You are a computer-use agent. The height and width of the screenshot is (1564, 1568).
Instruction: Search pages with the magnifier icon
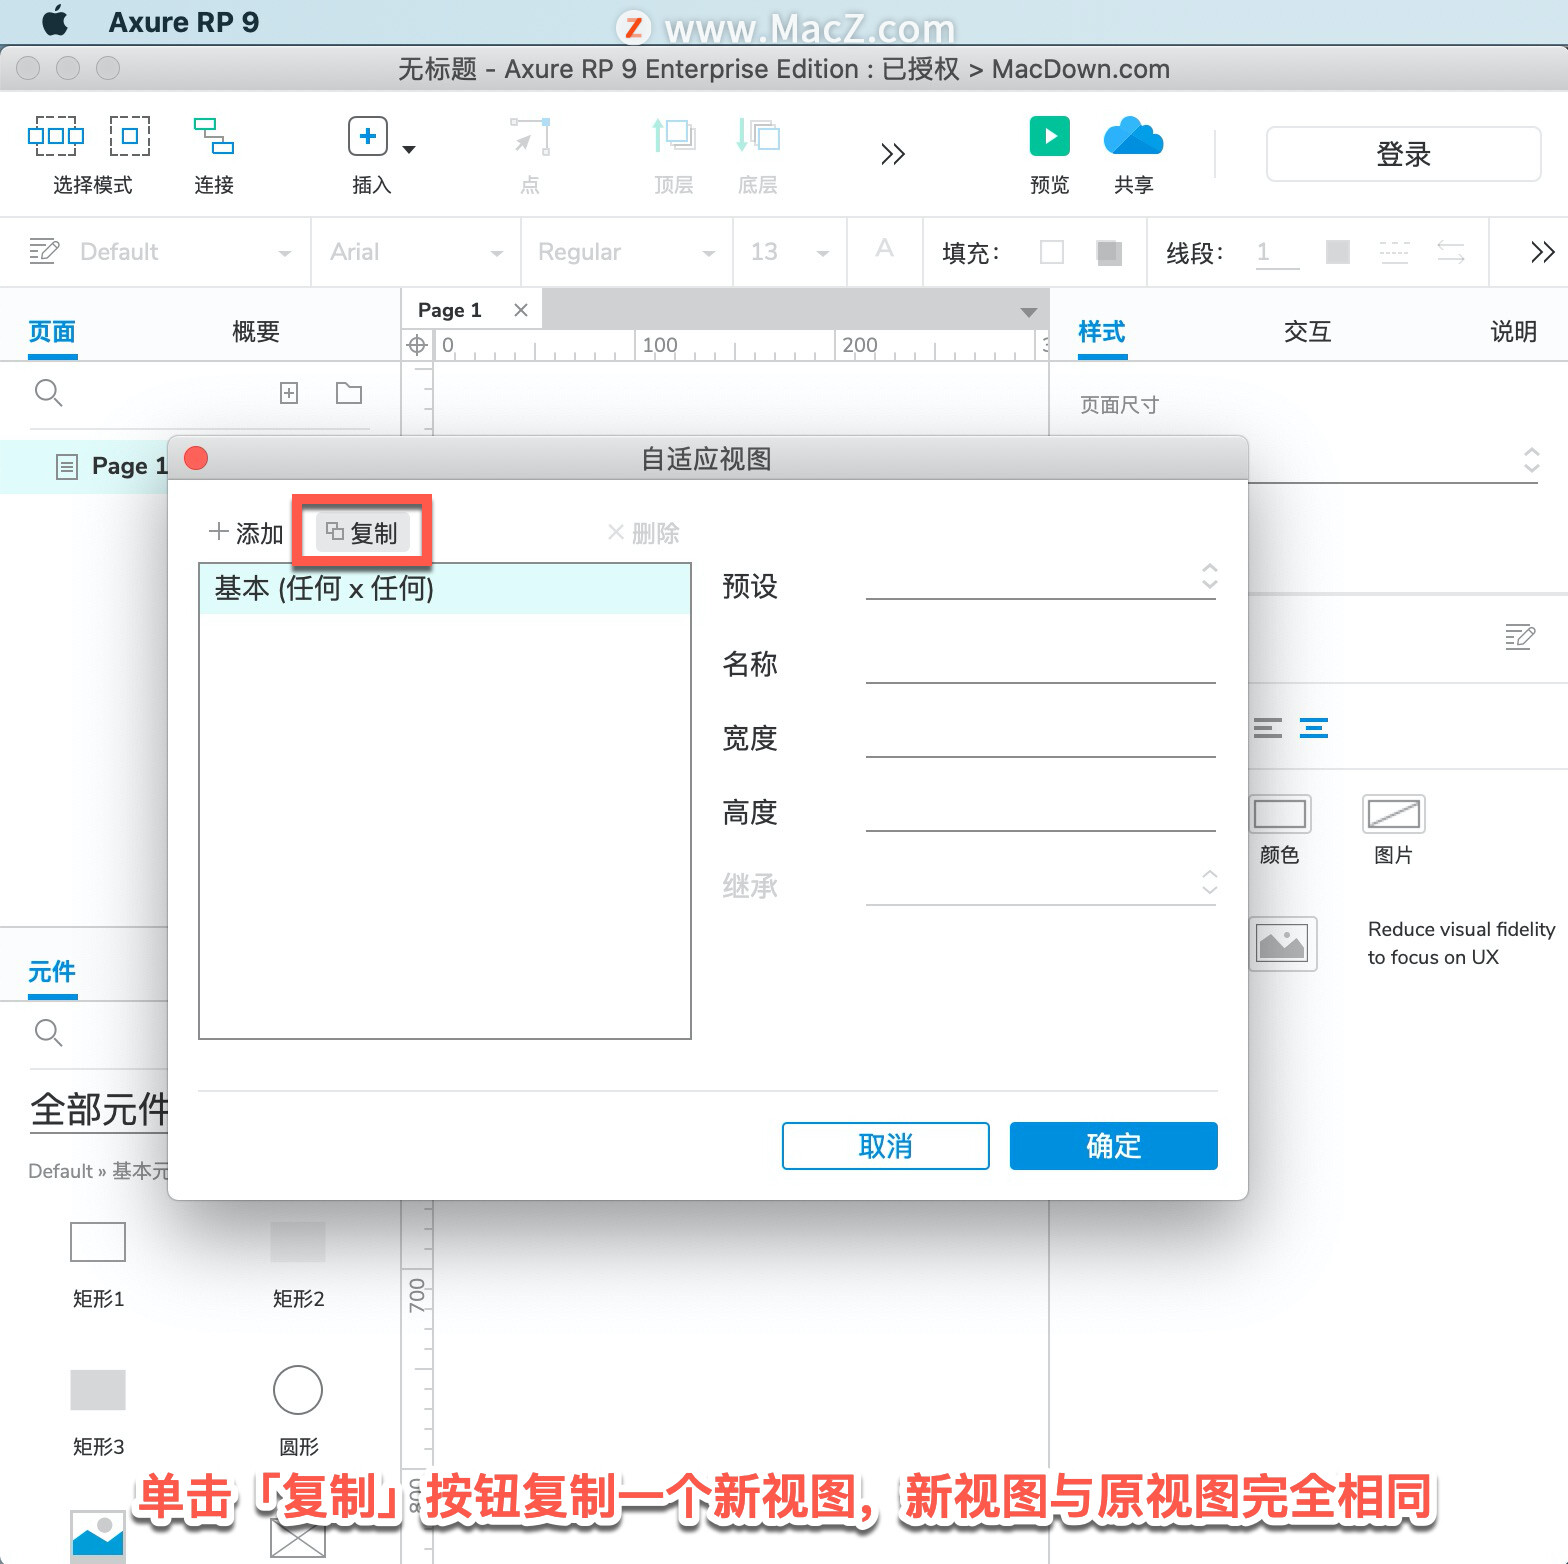pyautogui.click(x=48, y=393)
